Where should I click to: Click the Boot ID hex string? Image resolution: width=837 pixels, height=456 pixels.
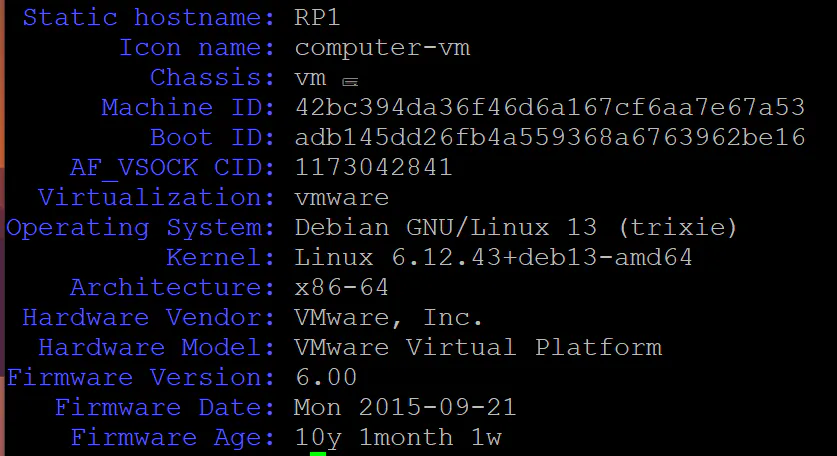pos(550,137)
